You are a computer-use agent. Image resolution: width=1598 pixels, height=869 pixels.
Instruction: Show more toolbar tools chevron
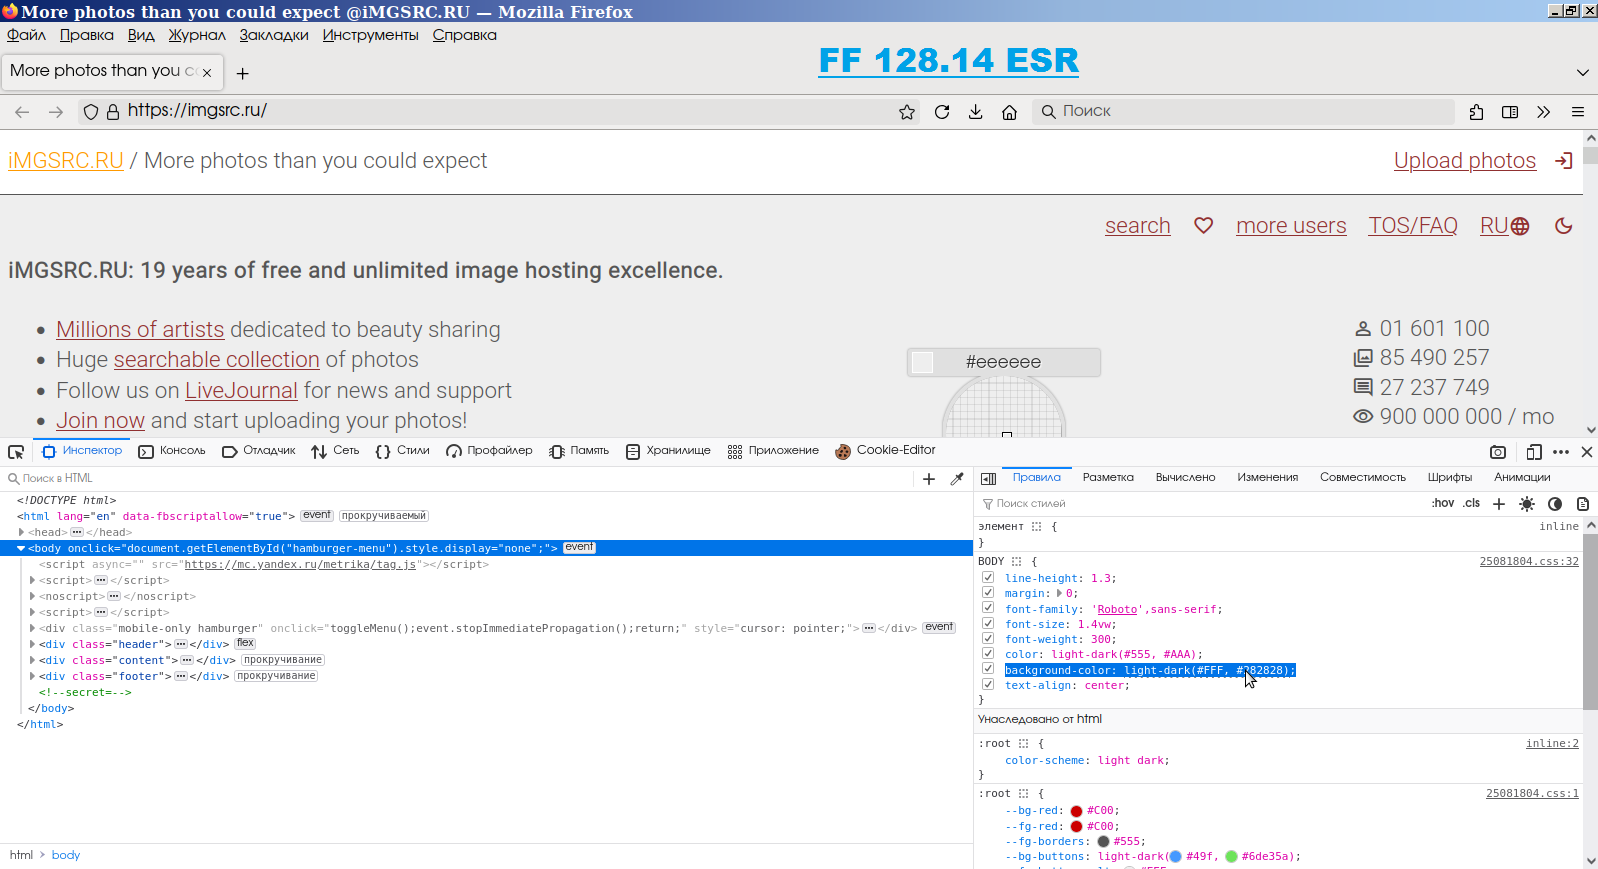[x=1544, y=112]
